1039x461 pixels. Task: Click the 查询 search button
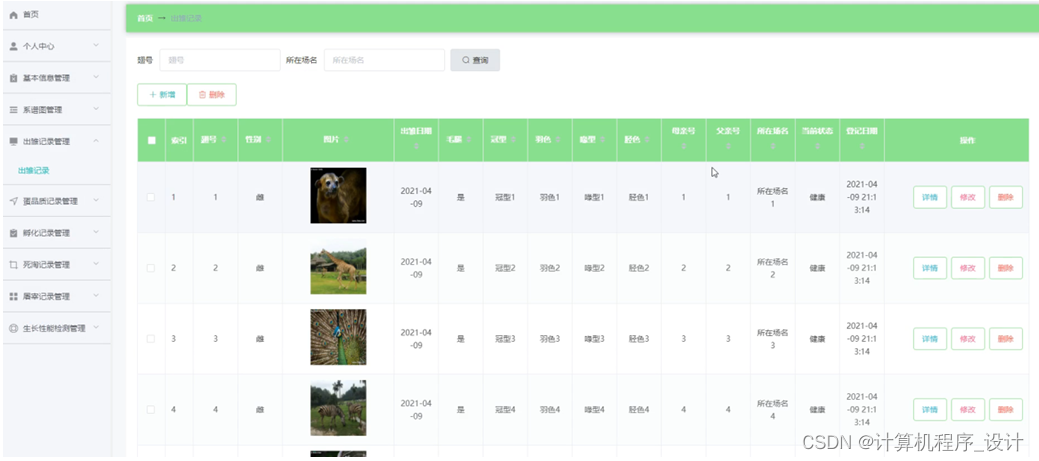pyautogui.click(x=475, y=60)
